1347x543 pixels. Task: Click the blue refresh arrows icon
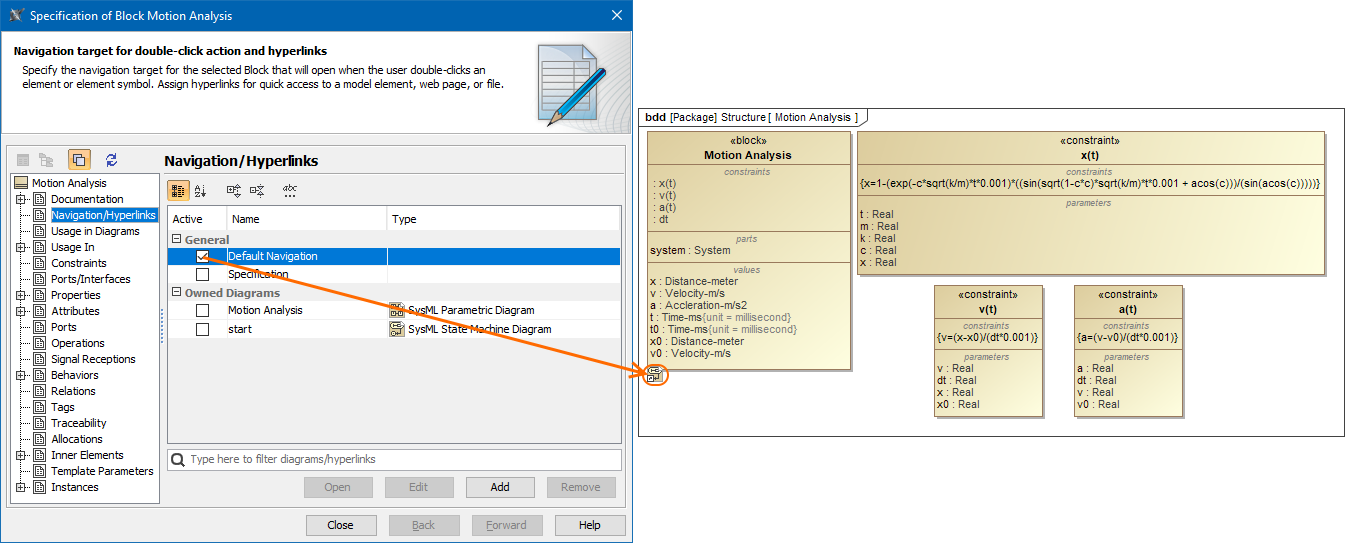pos(111,160)
